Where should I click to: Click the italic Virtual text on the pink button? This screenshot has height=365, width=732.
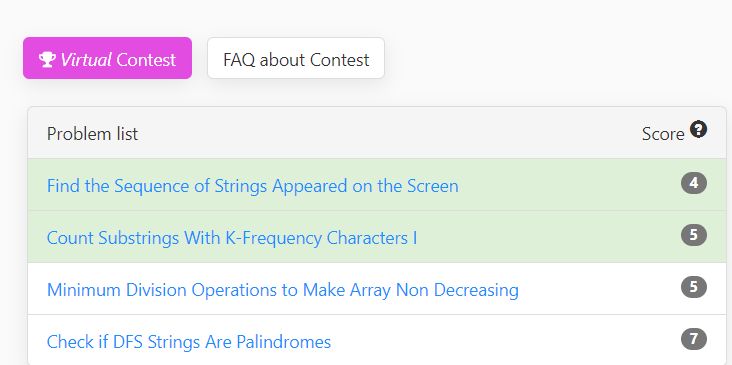86,60
